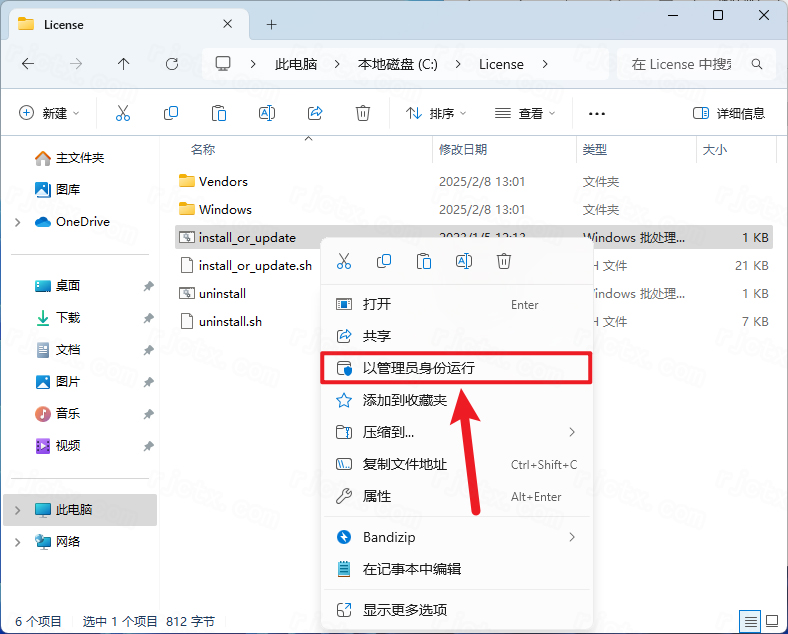
Task: Click 本地磁盘 (C:) in the breadcrumb
Action: [398, 64]
